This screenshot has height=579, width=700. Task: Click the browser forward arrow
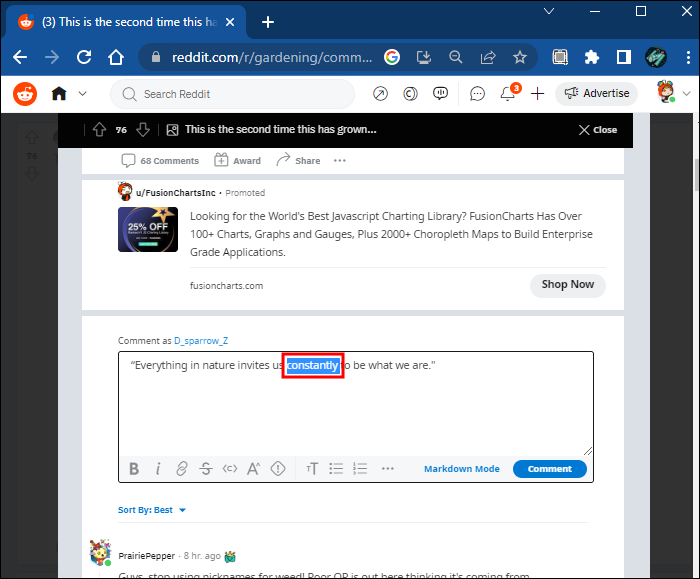click(52, 57)
